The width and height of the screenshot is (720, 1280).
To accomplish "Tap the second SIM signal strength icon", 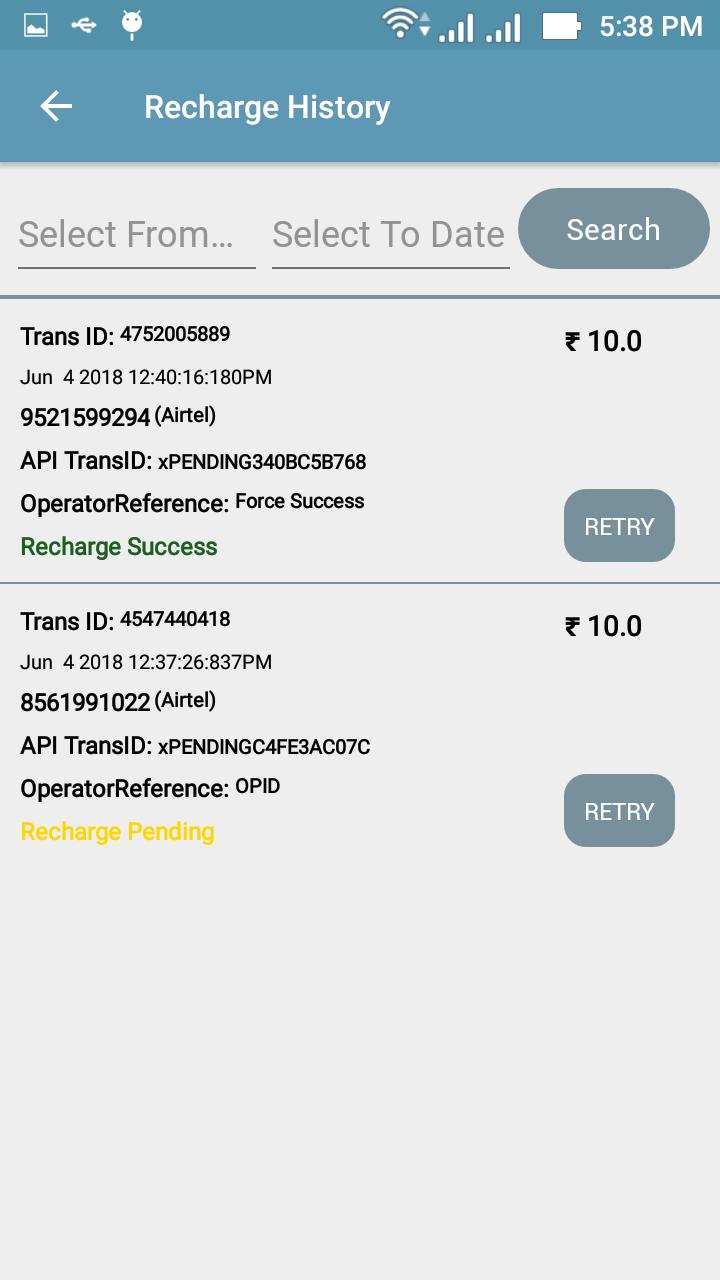I will point(503,28).
